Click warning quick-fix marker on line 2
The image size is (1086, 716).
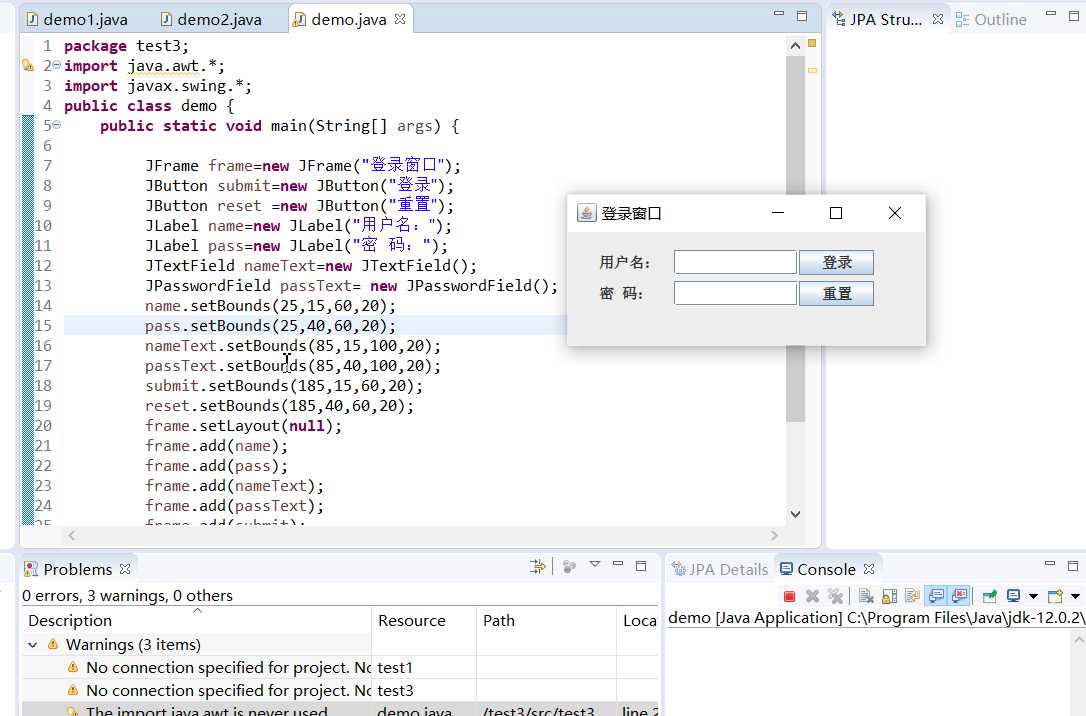click(x=28, y=66)
